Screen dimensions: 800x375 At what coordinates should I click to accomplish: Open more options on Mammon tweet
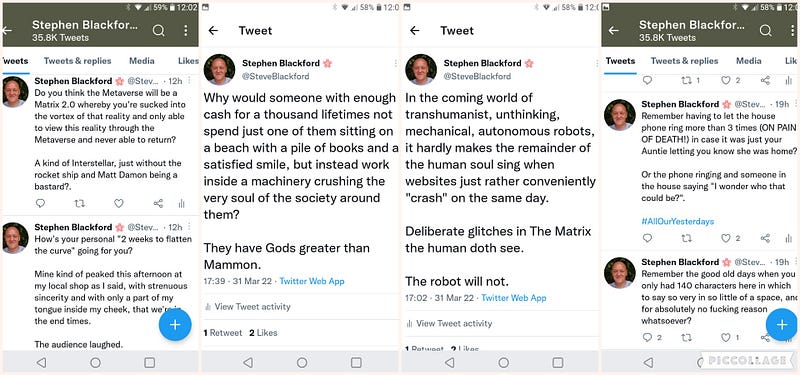(x=395, y=63)
